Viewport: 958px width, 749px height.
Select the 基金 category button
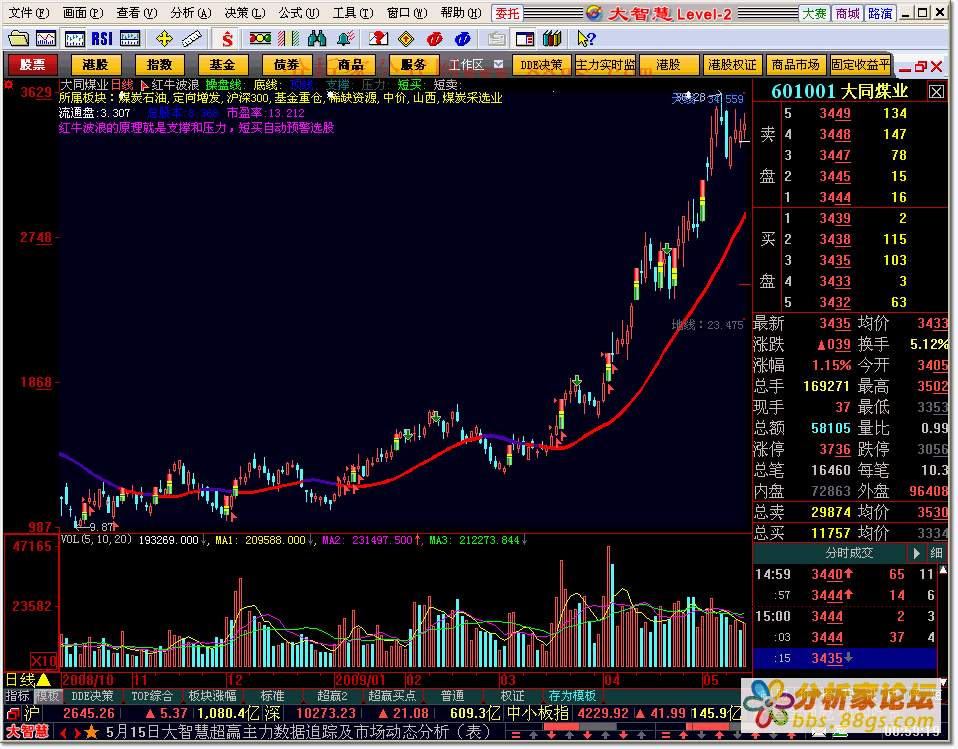(x=222, y=65)
